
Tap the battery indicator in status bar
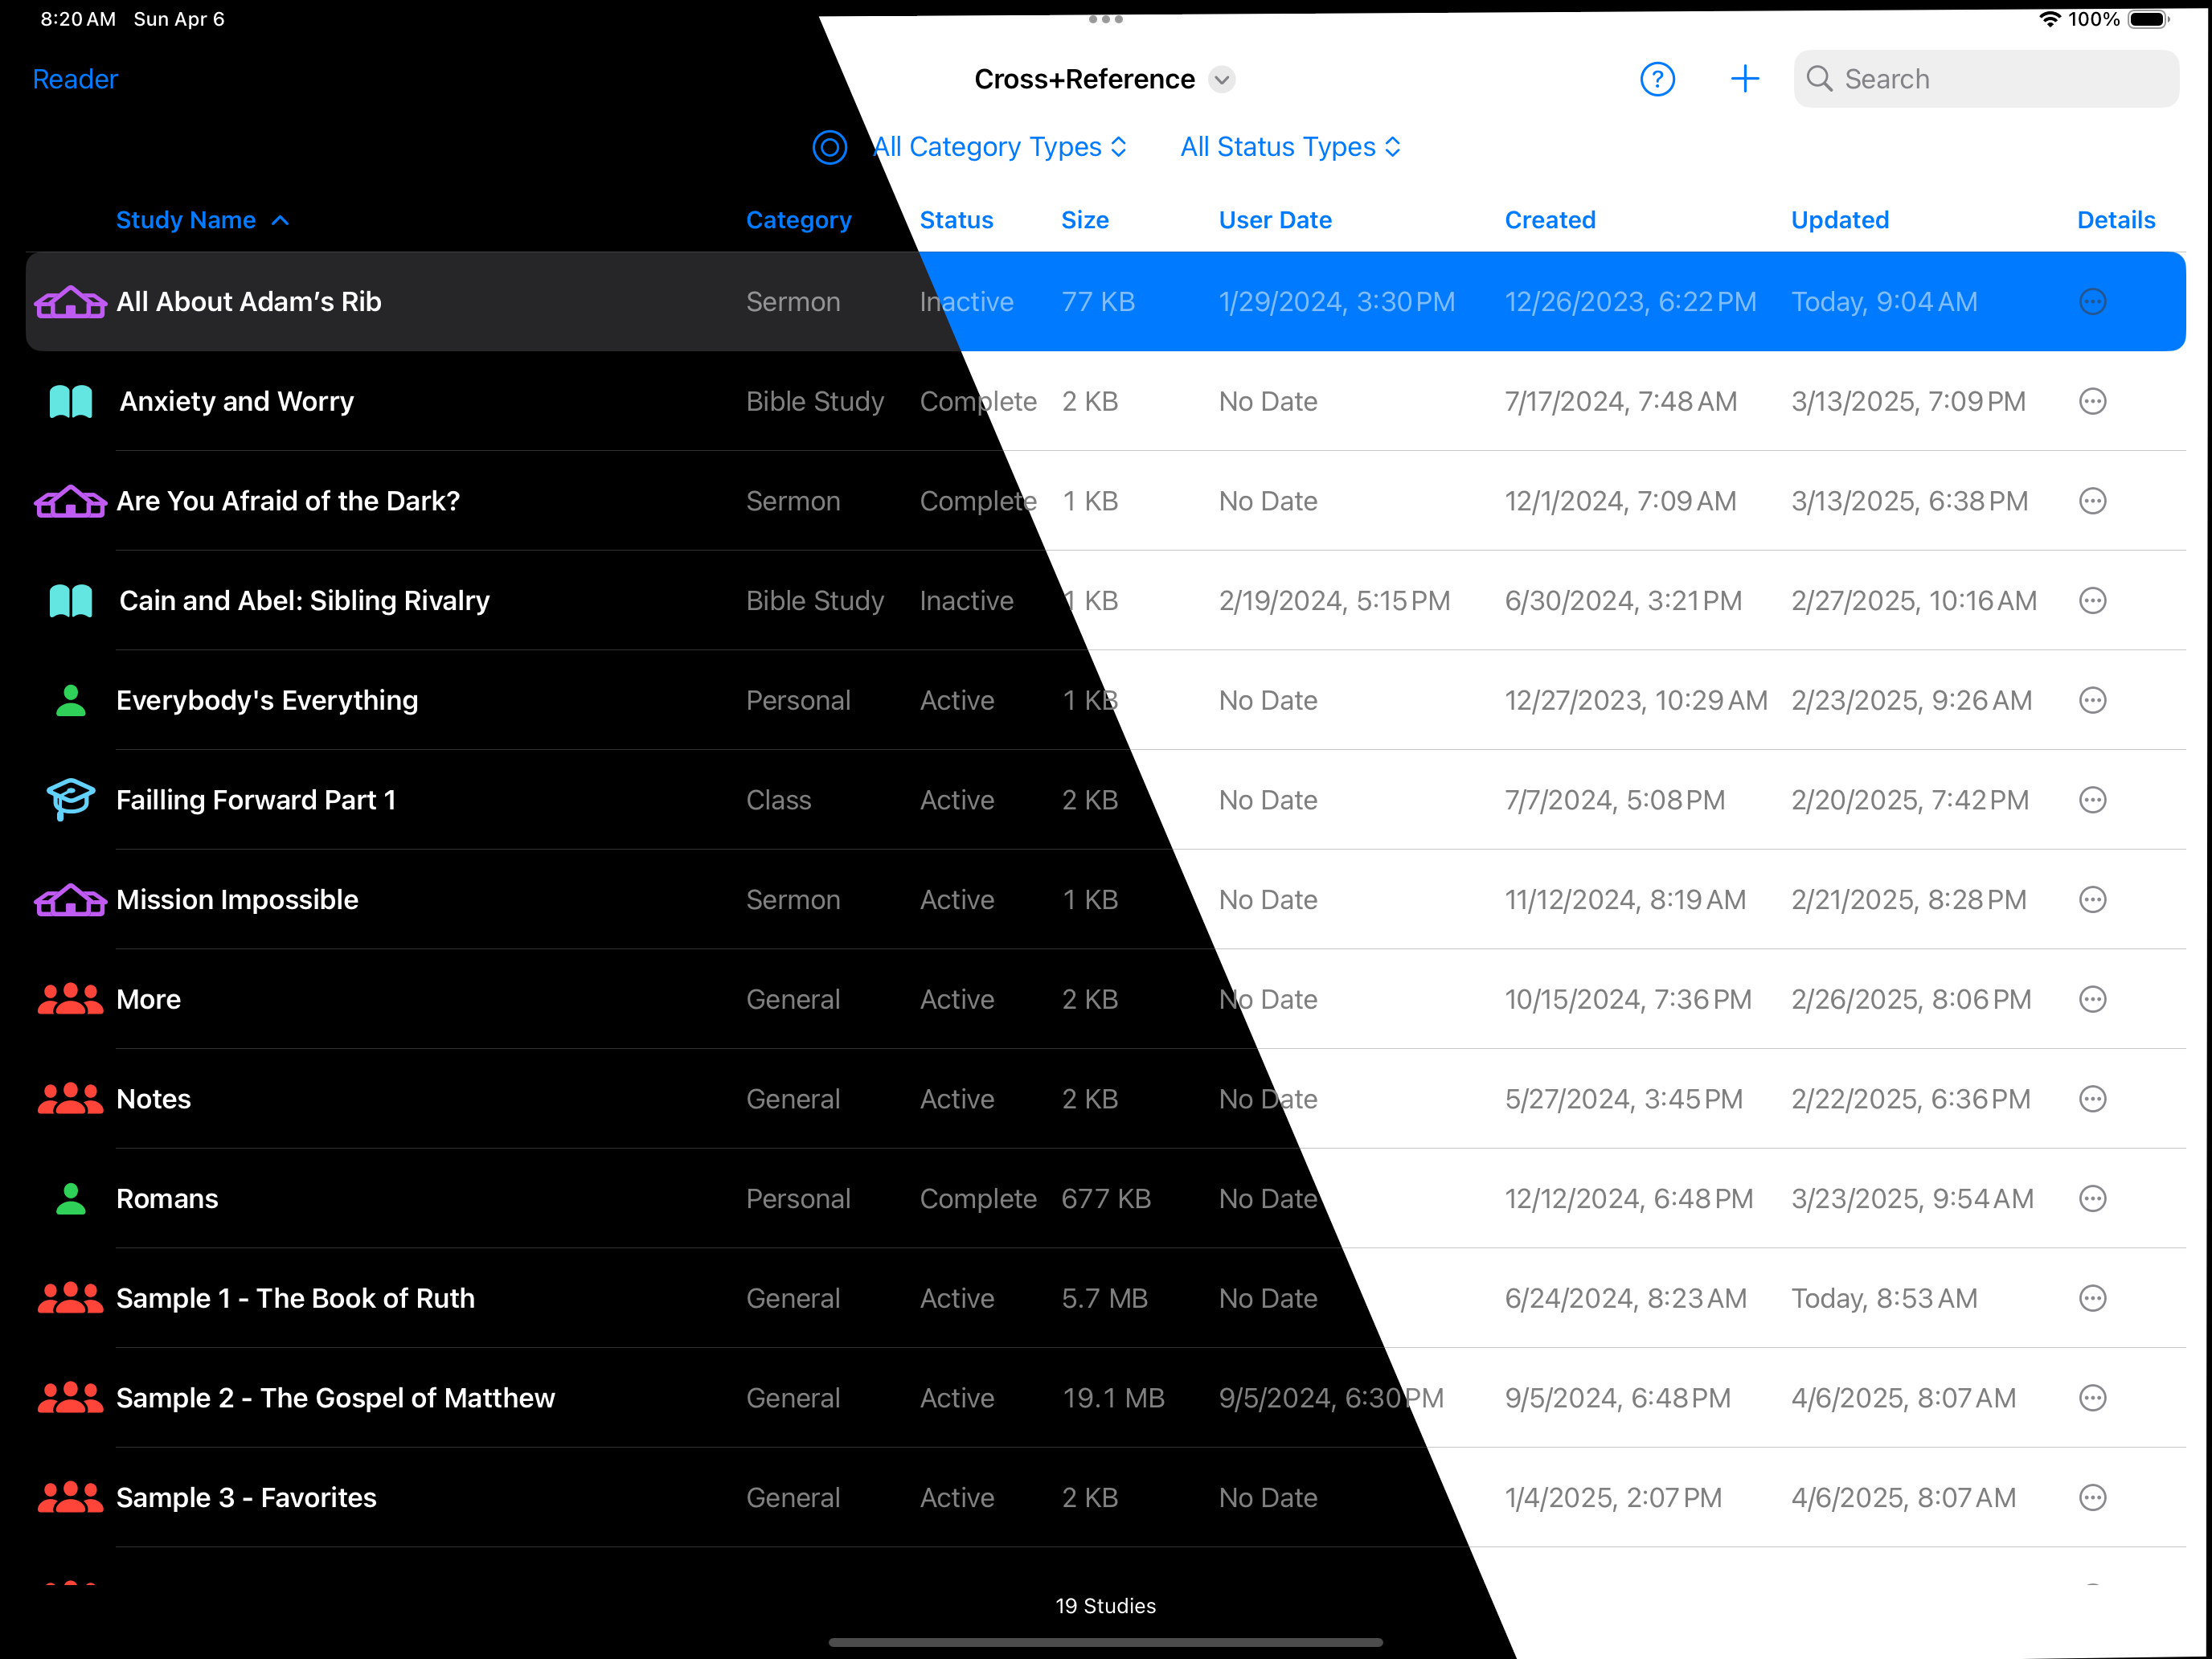point(2149,19)
